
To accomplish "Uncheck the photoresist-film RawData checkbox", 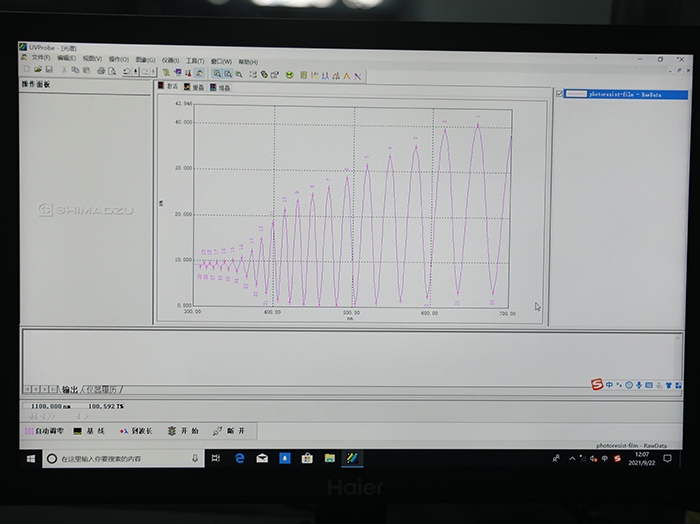I will pyautogui.click(x=560, y=94).
